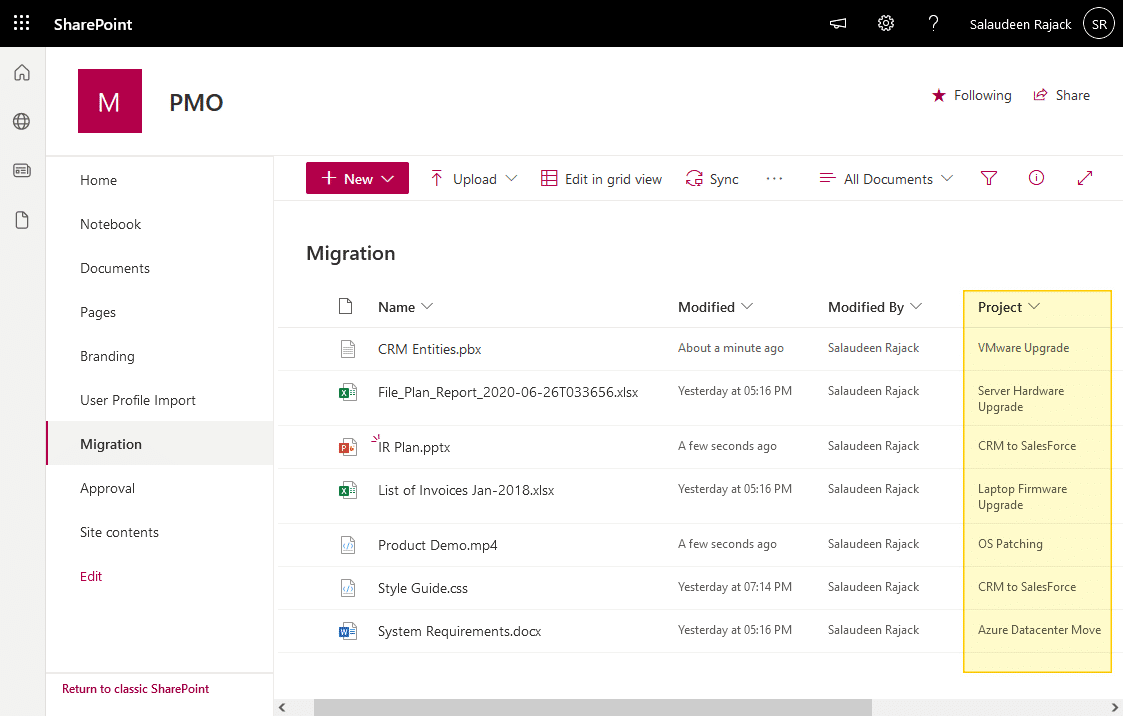Open the Modified column sort menu
Screen dimensions: 1123x716
(715, 307)
